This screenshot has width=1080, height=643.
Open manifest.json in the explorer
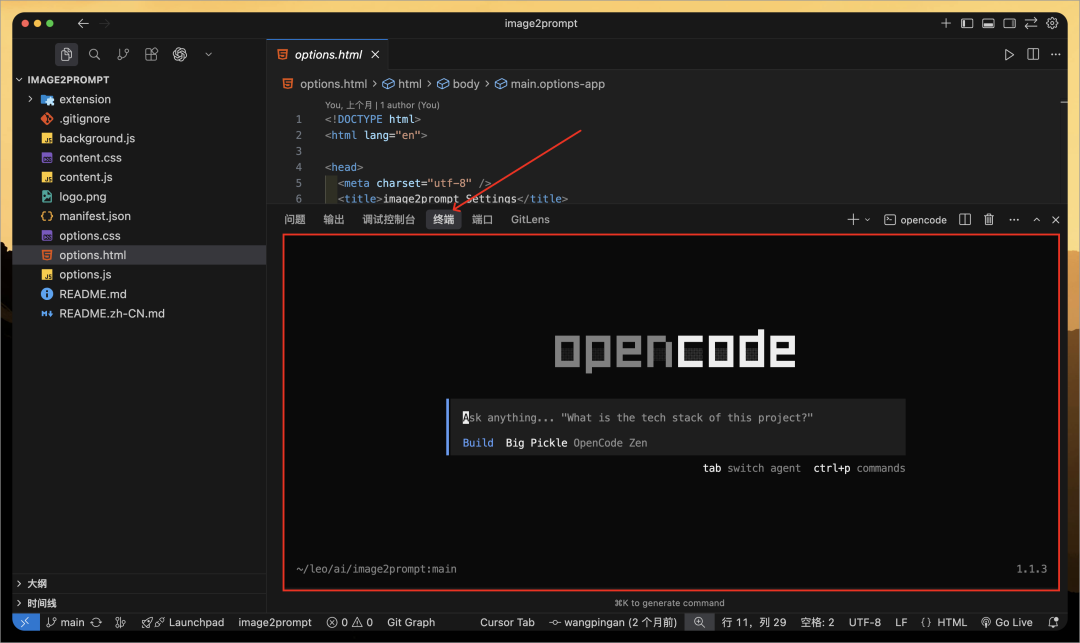[94, 216]
